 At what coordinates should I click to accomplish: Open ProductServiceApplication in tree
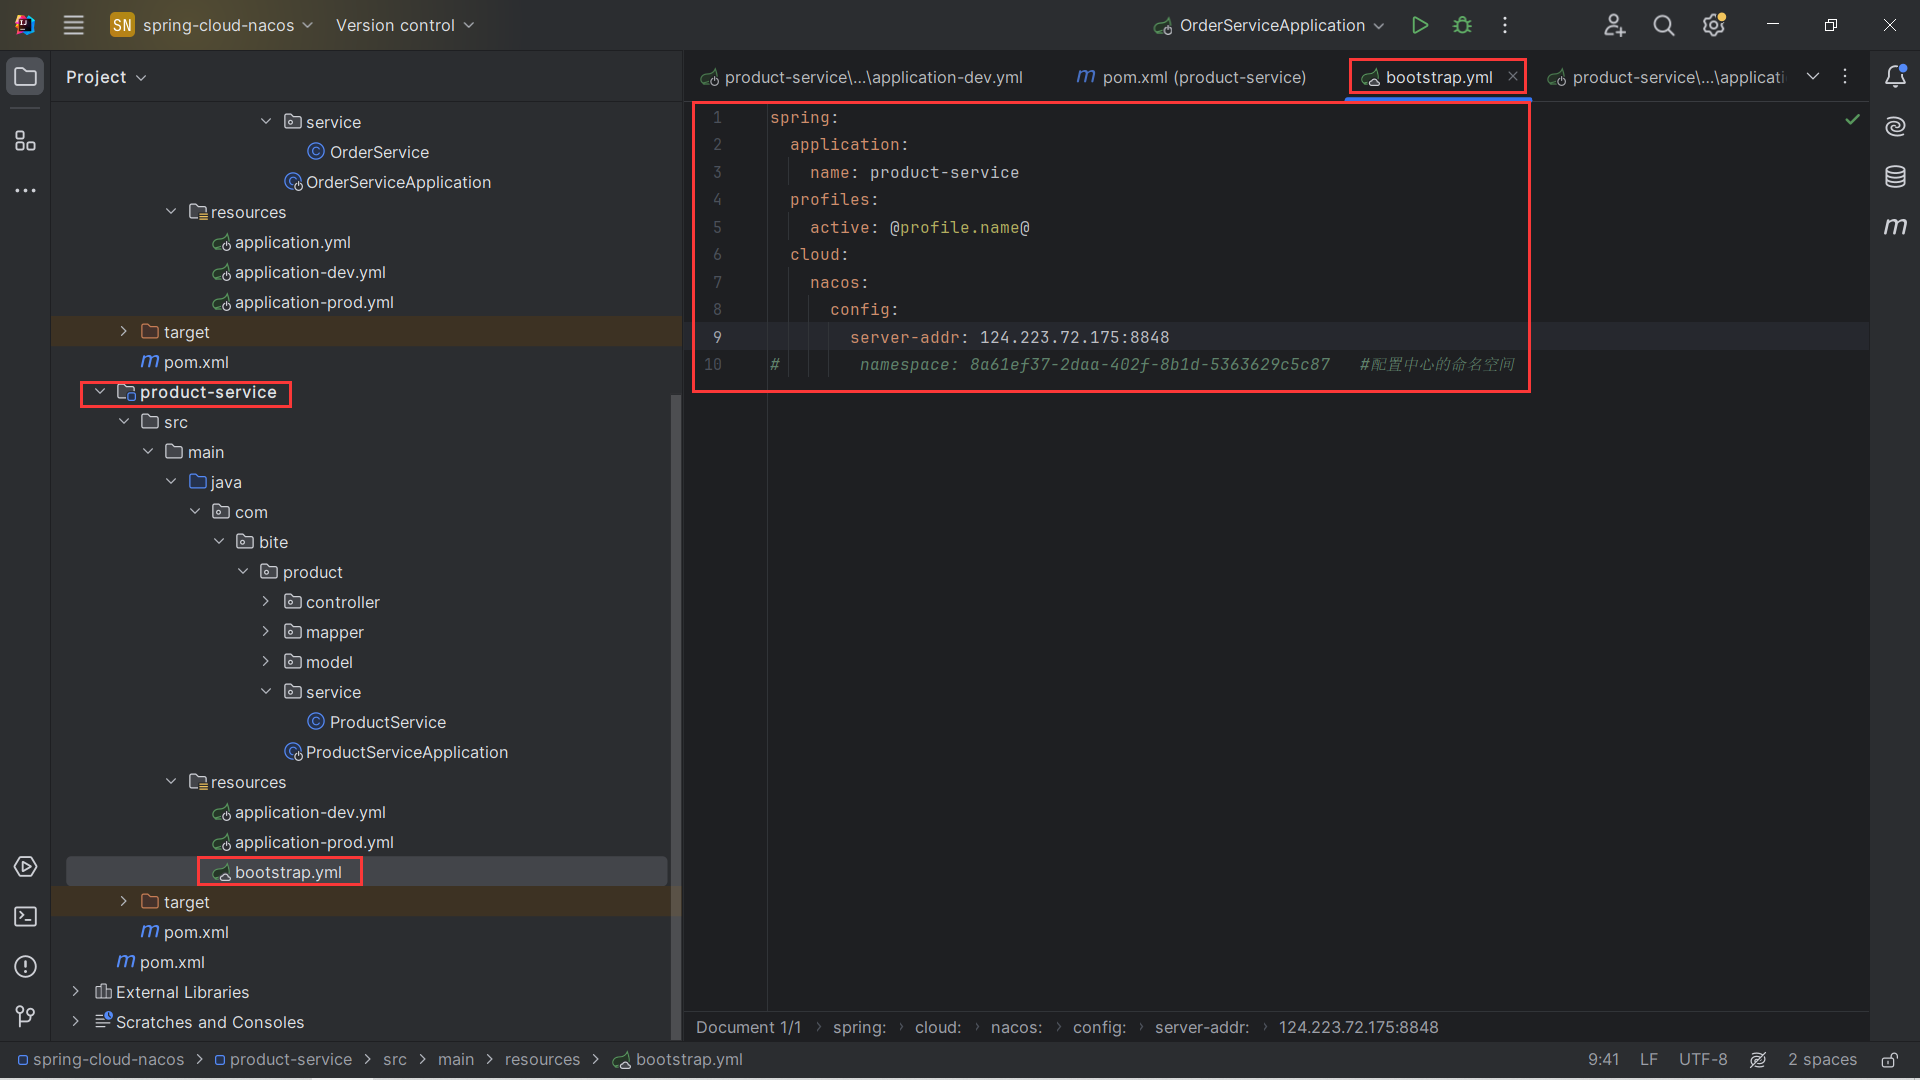396,752
